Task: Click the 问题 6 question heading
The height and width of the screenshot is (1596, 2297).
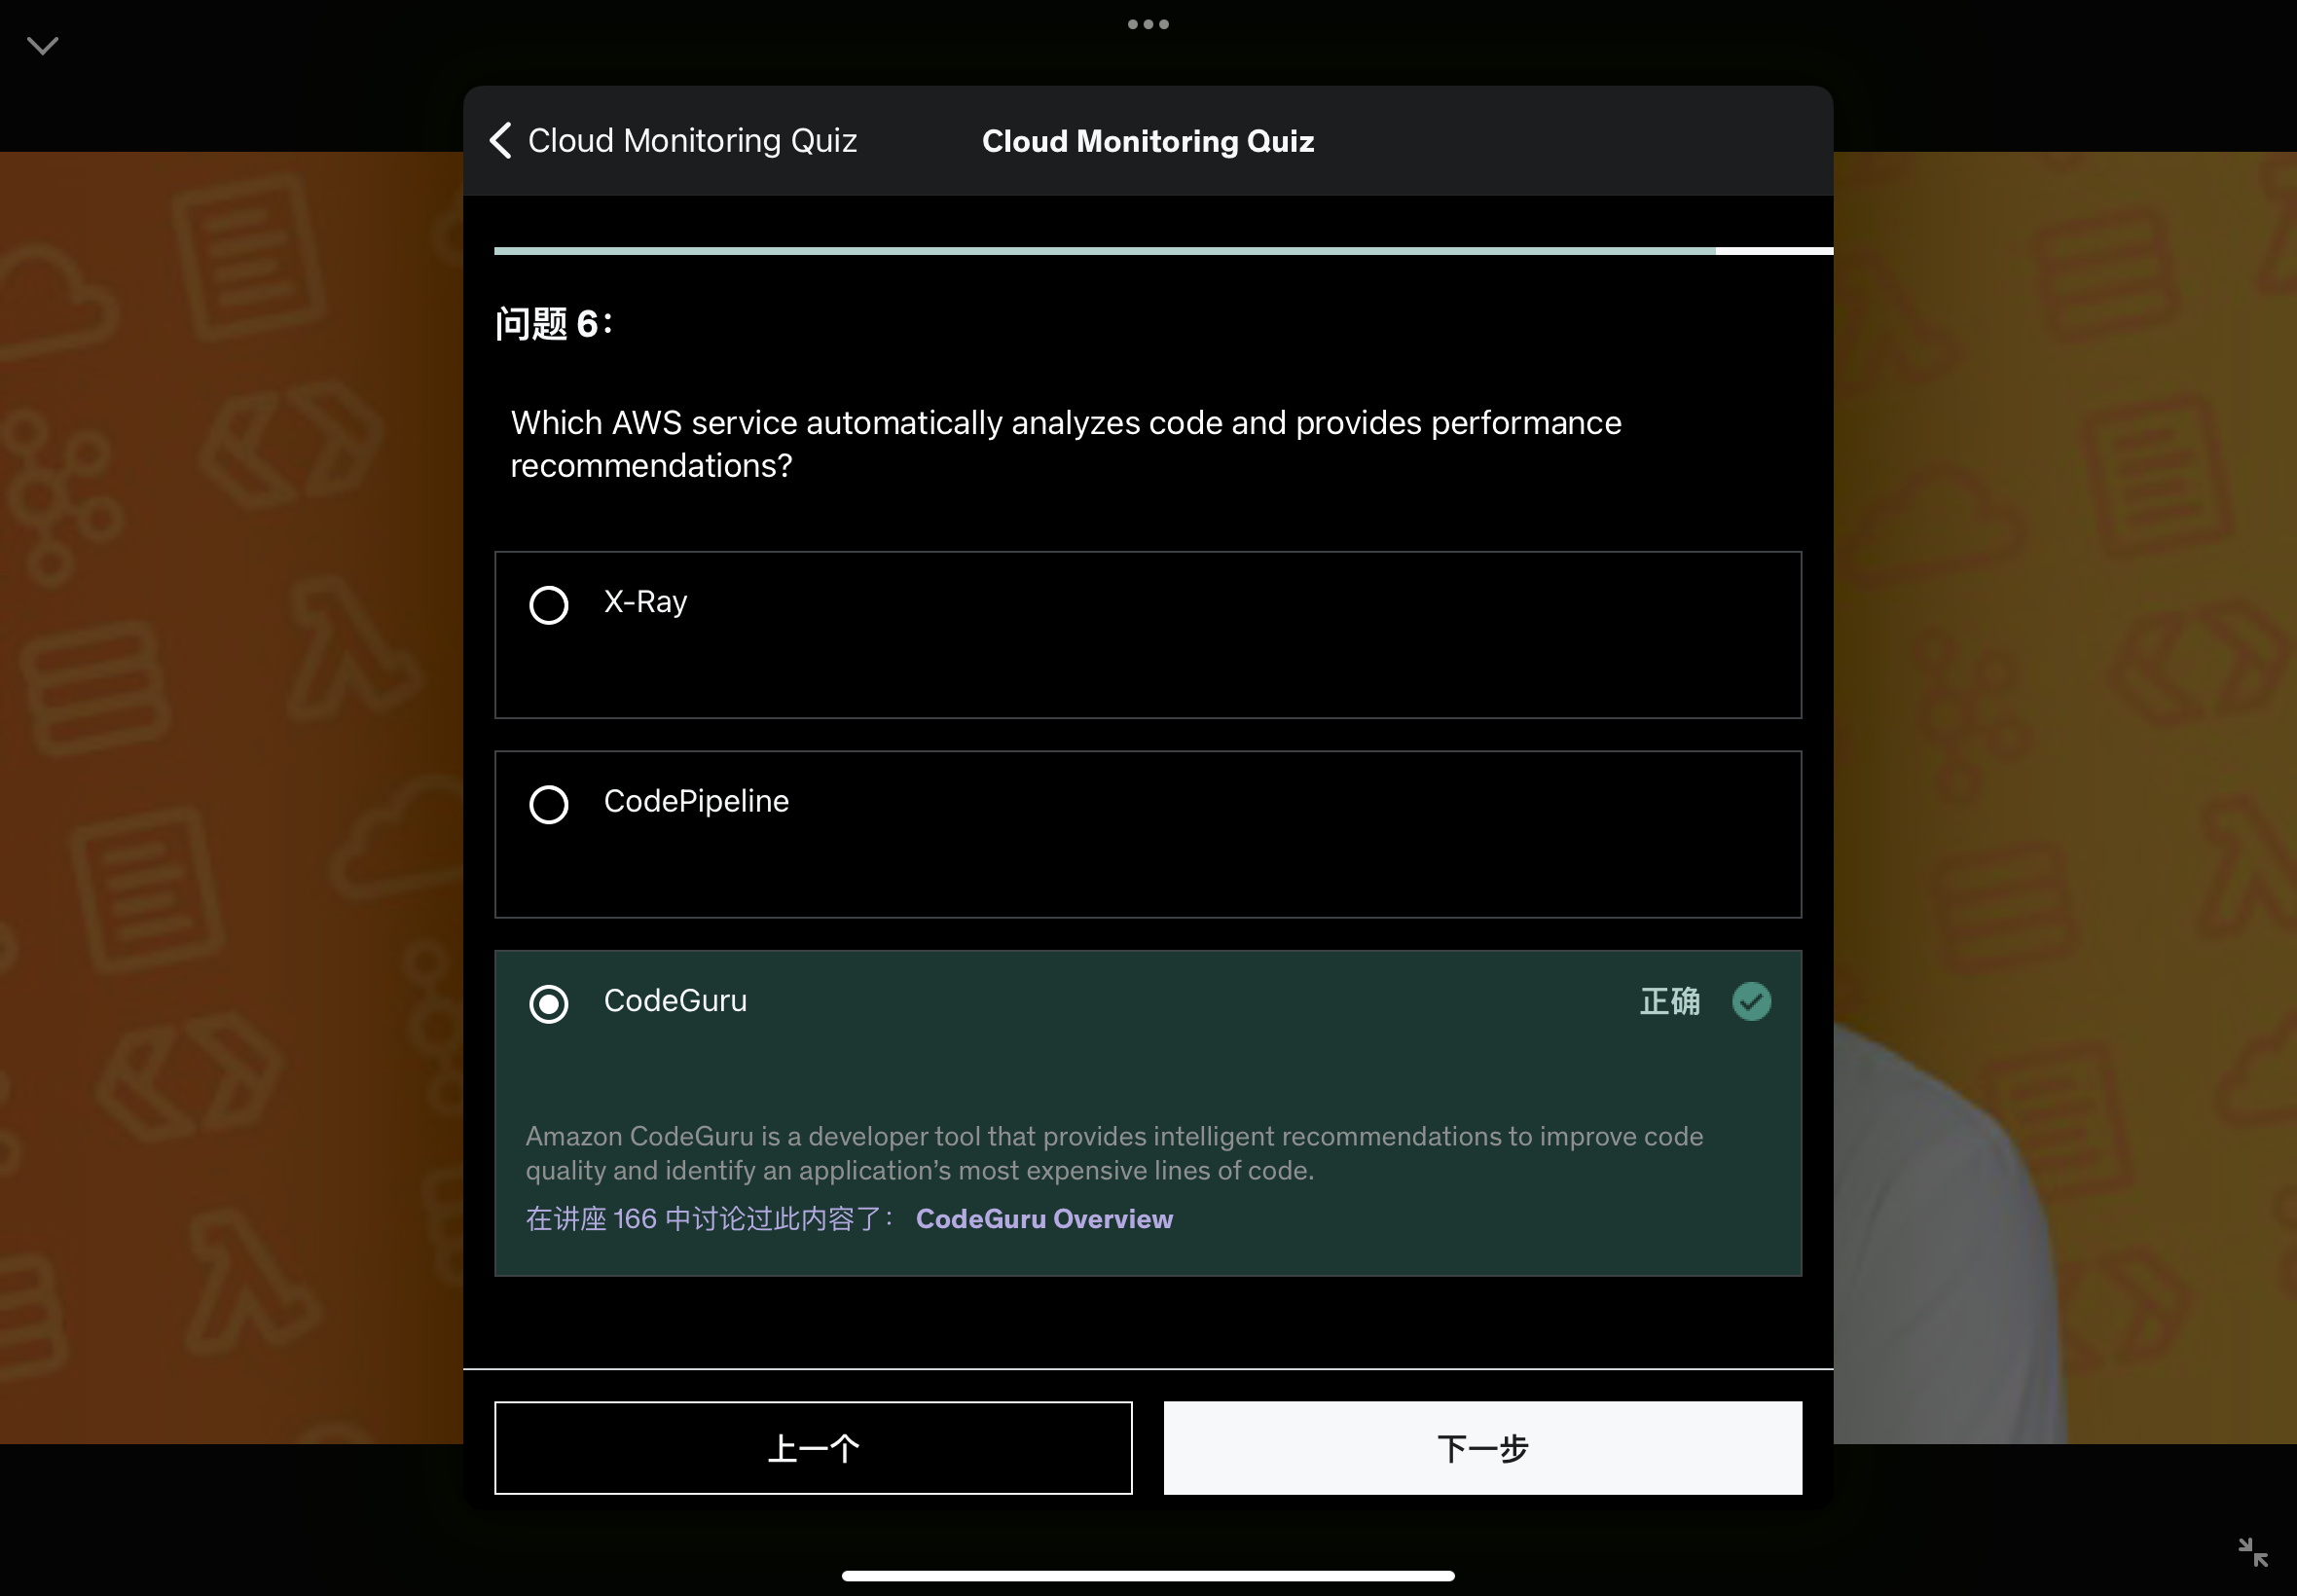Action: (553, 324)
